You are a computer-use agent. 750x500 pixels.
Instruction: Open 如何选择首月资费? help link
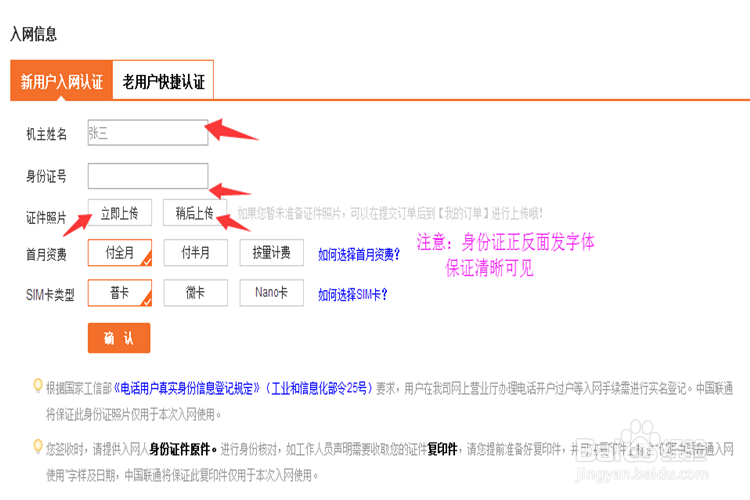359,255
